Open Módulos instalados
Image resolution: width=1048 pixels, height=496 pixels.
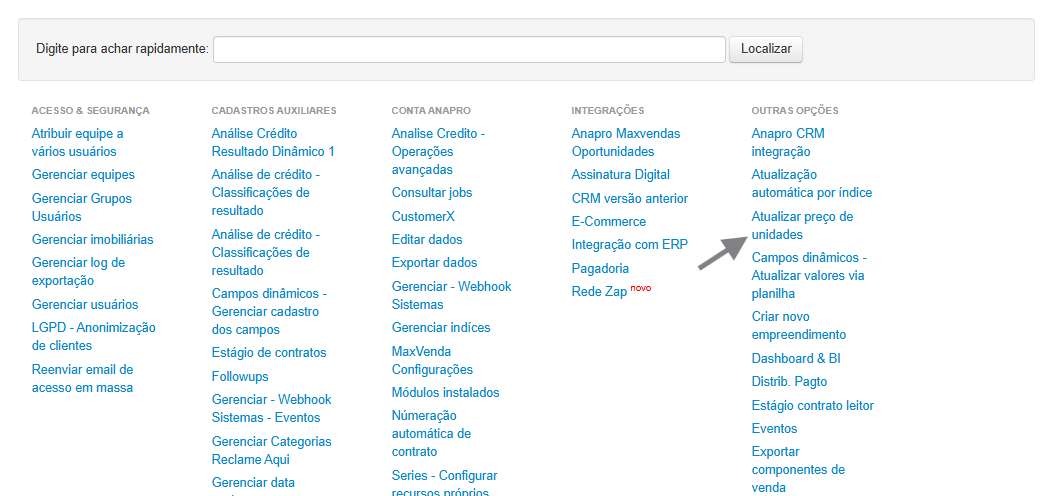[x=445, y=393]
